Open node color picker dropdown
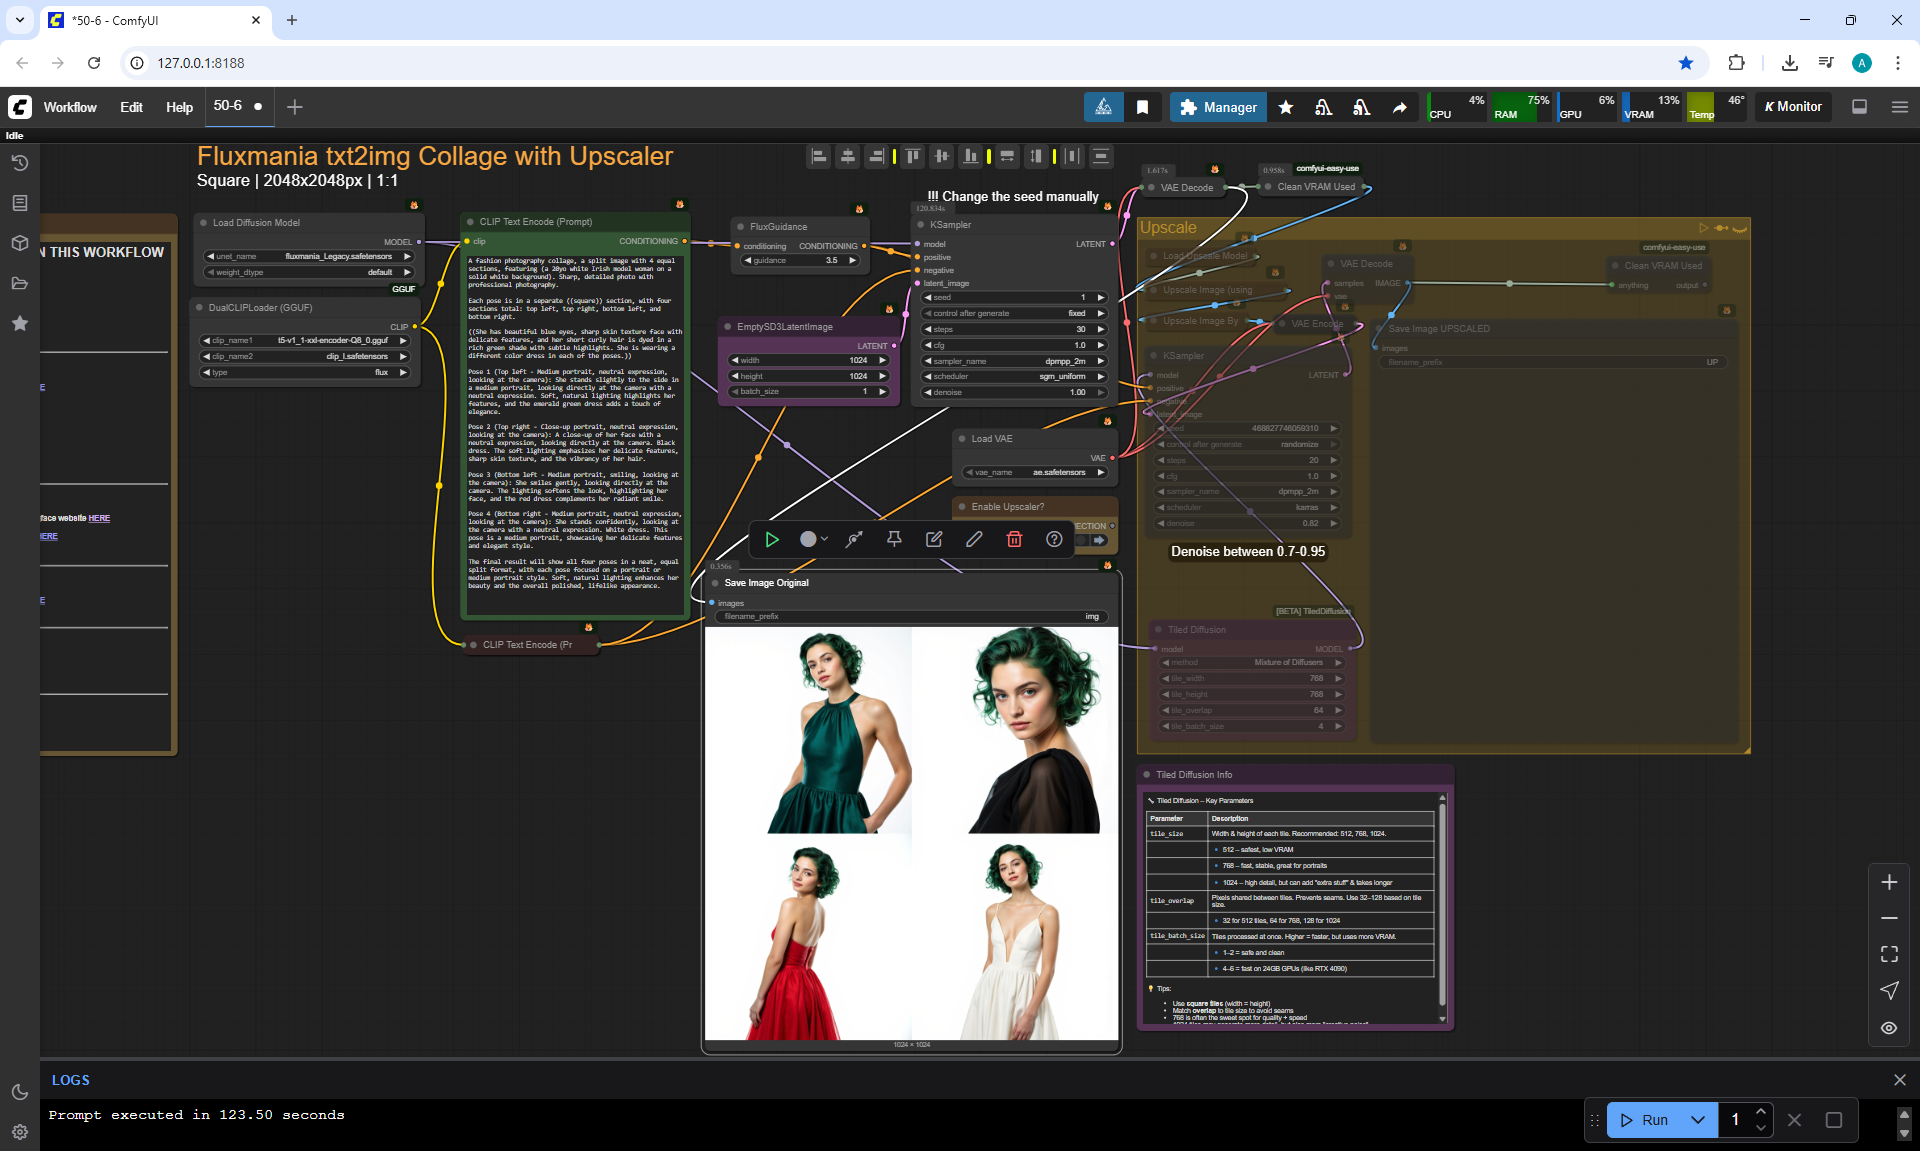This screenshot has width=1920, height=1151. 813,540
